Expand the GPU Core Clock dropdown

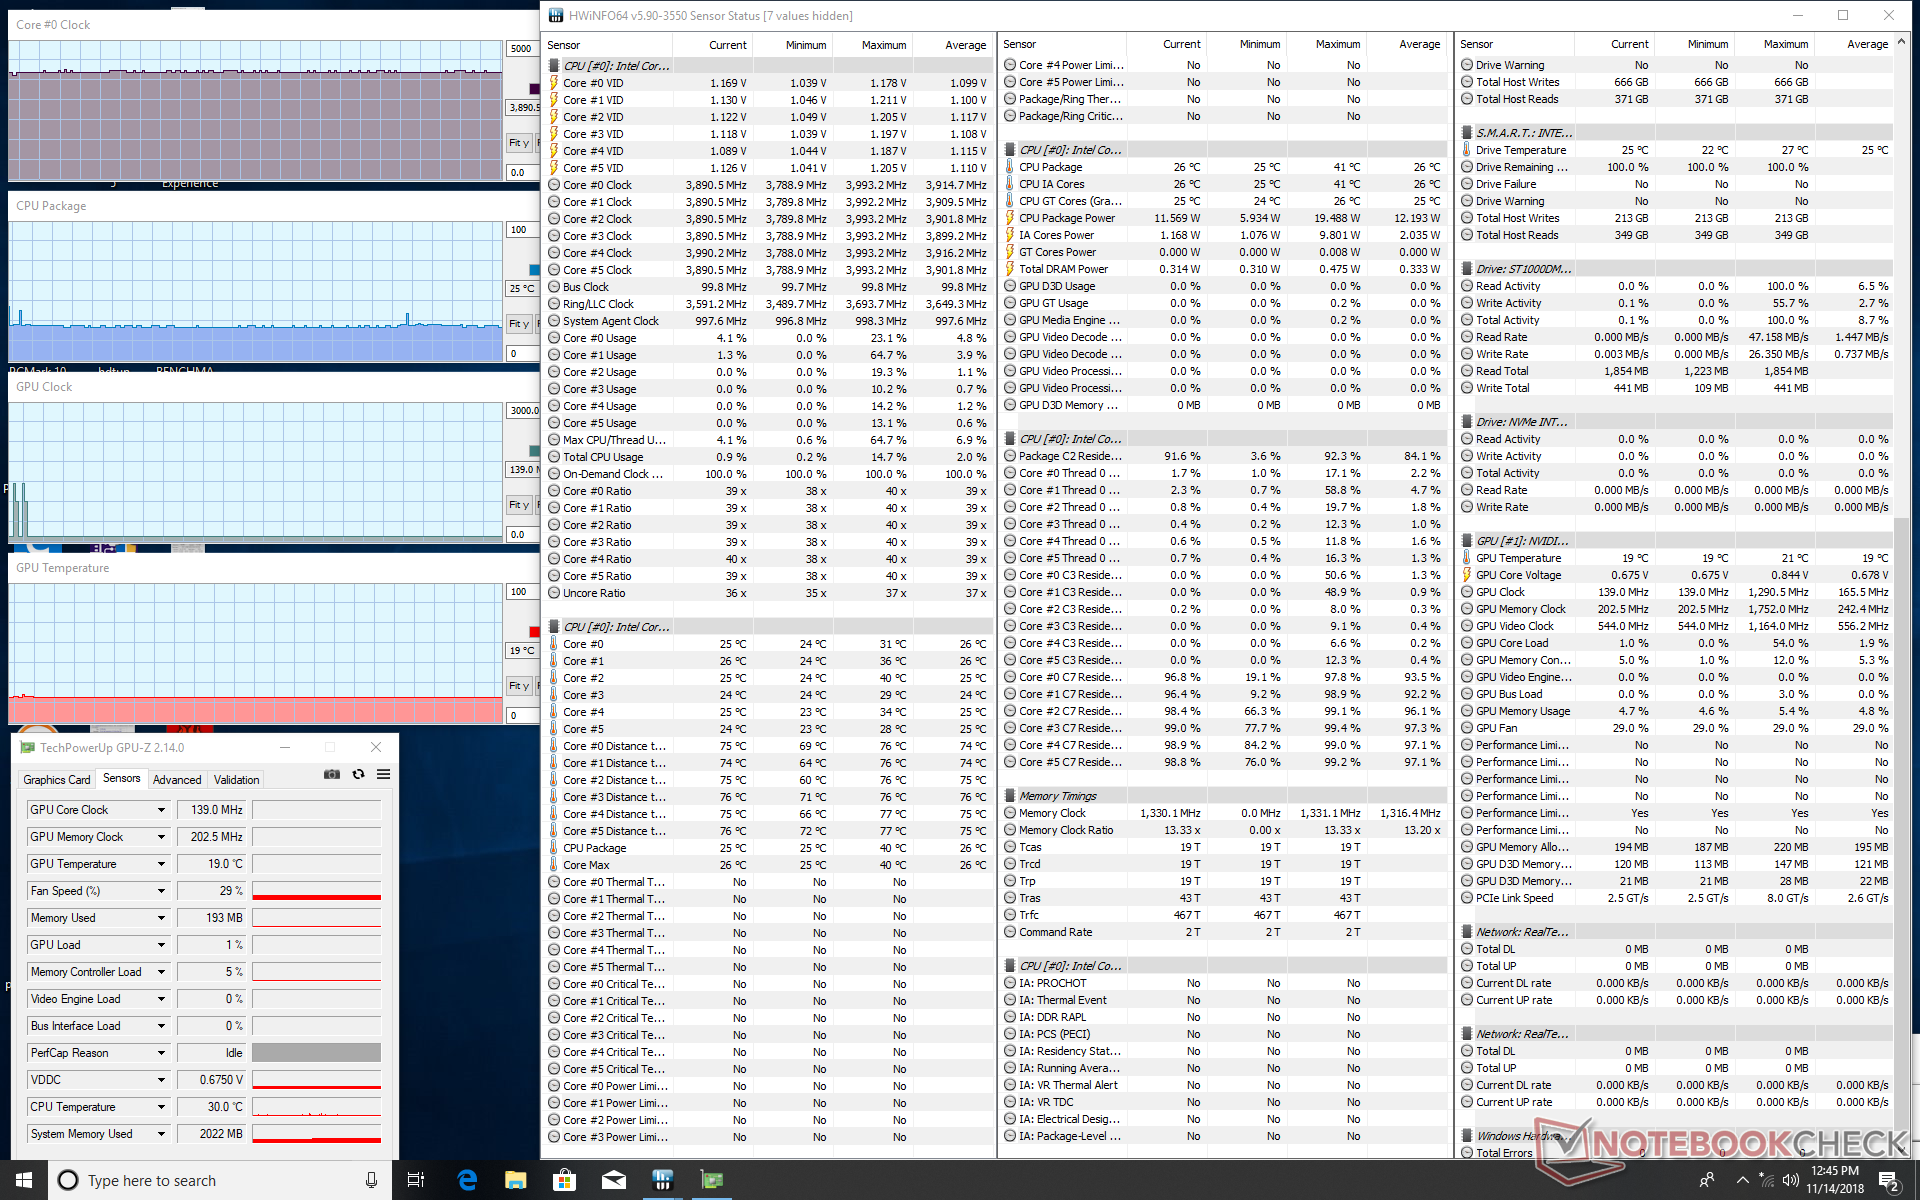coord(161,810)
